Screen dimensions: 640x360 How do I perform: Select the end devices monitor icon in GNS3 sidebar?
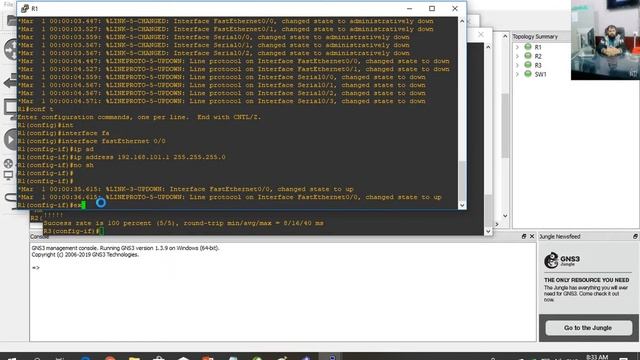point(11,109)
